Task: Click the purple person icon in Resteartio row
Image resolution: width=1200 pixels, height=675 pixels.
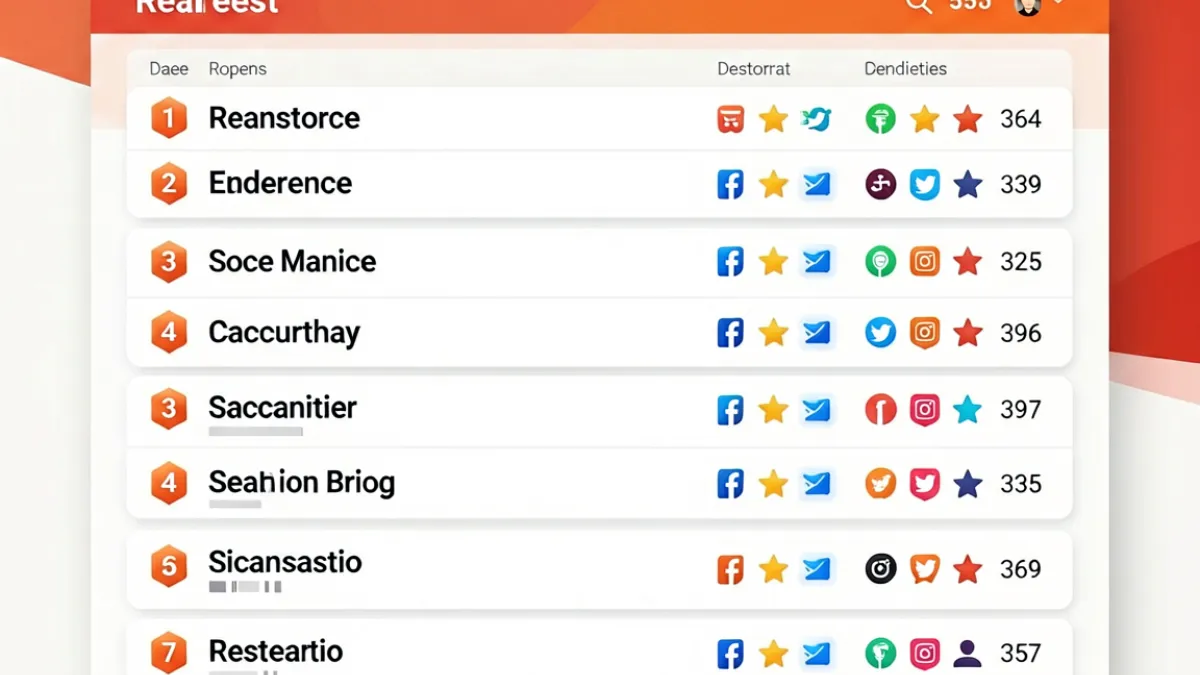Action: click(968, 654)
